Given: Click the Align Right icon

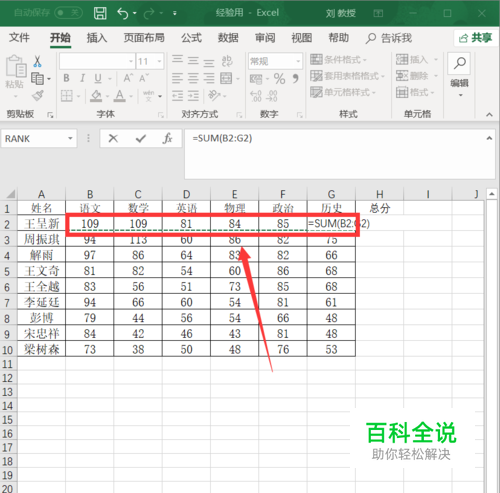Looking at the screenshot, I should [x=209, y=79].
